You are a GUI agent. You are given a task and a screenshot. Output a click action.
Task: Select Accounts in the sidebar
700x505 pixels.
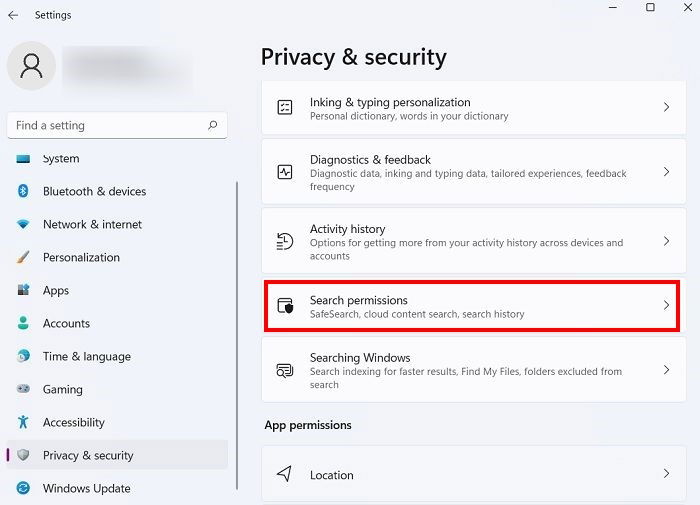pos(66,323)
